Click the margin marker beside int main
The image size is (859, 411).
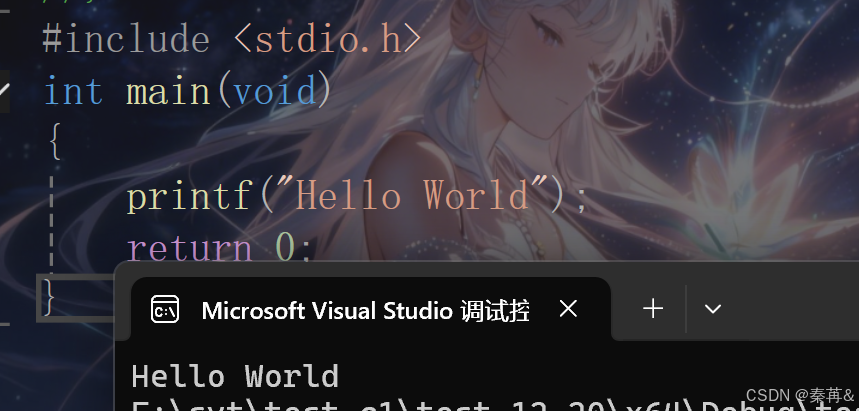point(4,90)
